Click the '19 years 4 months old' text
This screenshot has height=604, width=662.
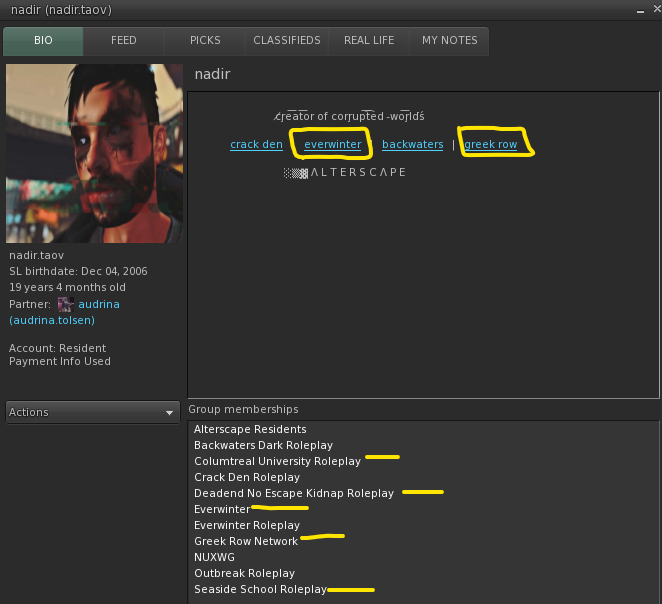tap(68, 287)
